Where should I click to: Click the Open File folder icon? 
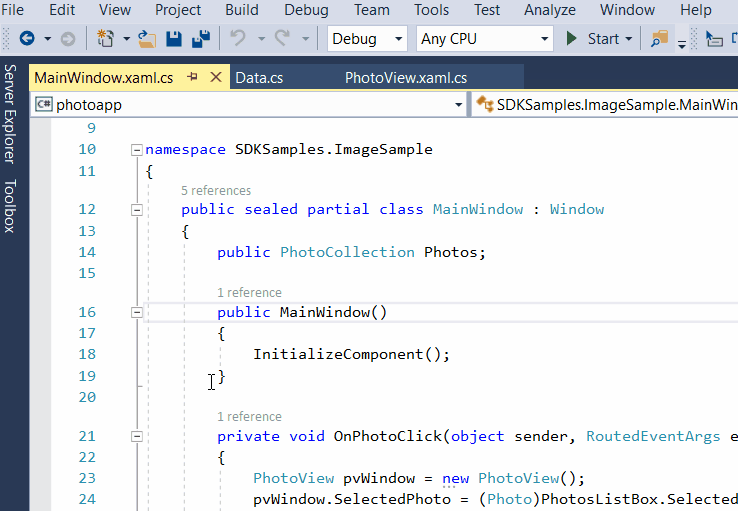147,39
